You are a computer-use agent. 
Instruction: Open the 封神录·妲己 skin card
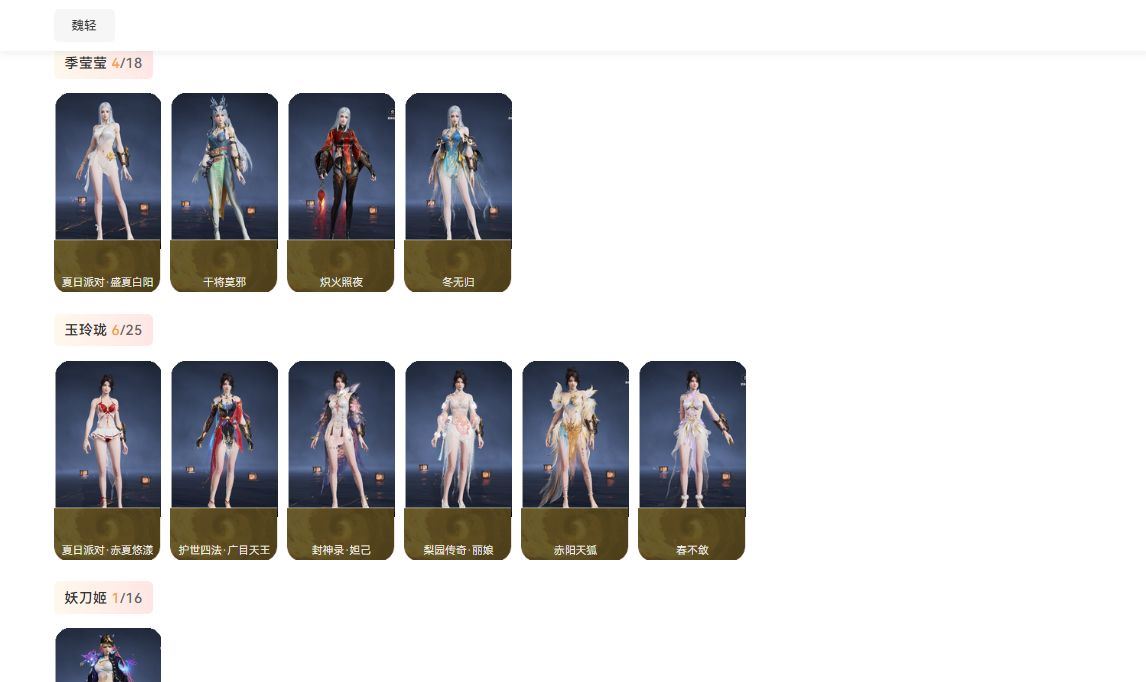341,461
